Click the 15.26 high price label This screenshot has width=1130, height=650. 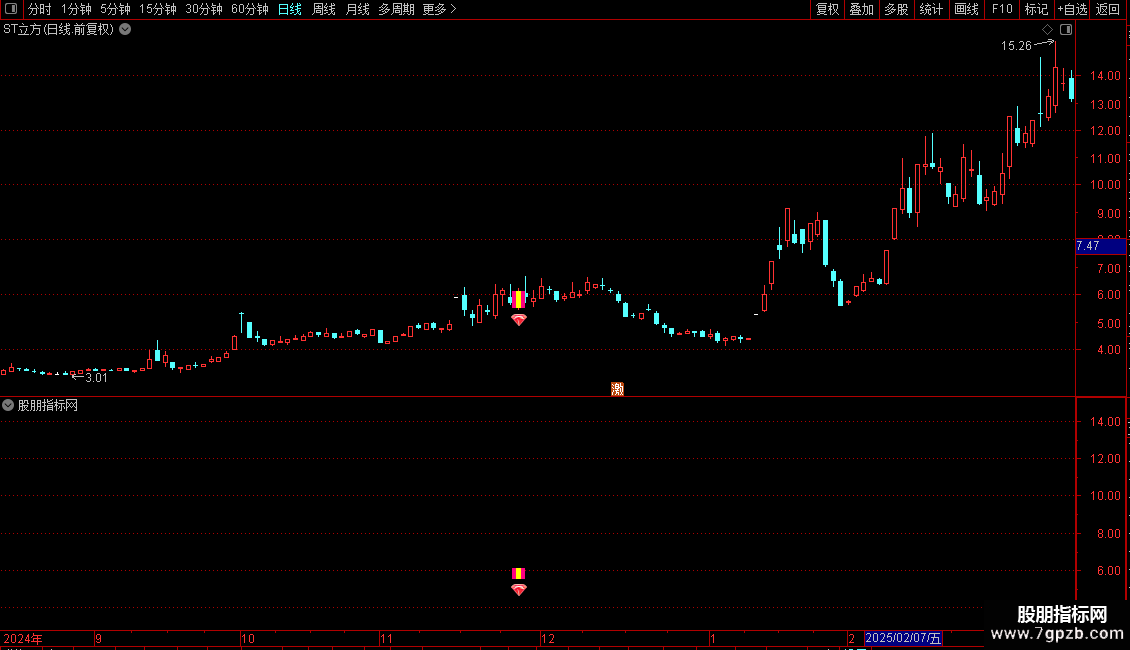pyautogui.click(x=1016, y=46)
